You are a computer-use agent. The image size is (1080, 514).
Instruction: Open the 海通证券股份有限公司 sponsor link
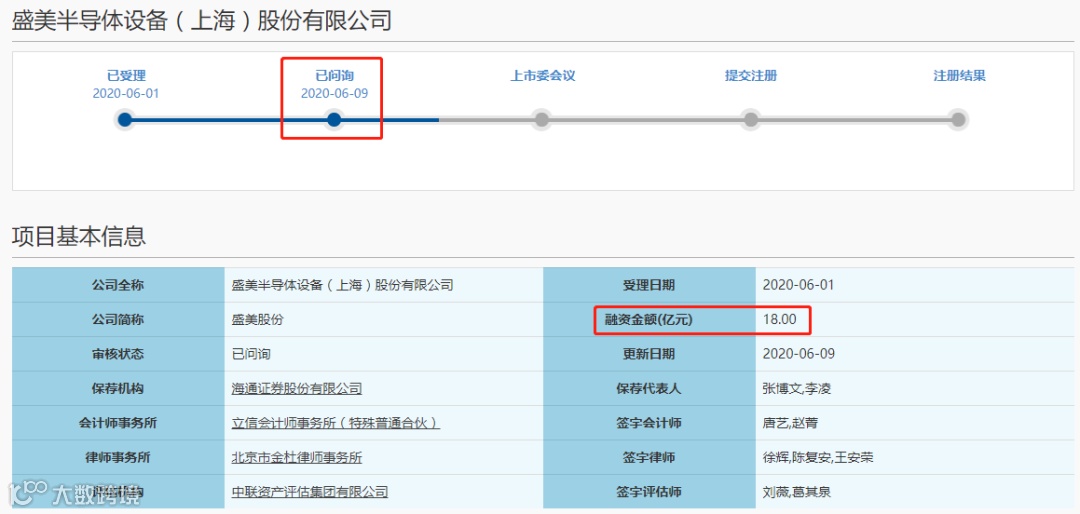(297, 389)
